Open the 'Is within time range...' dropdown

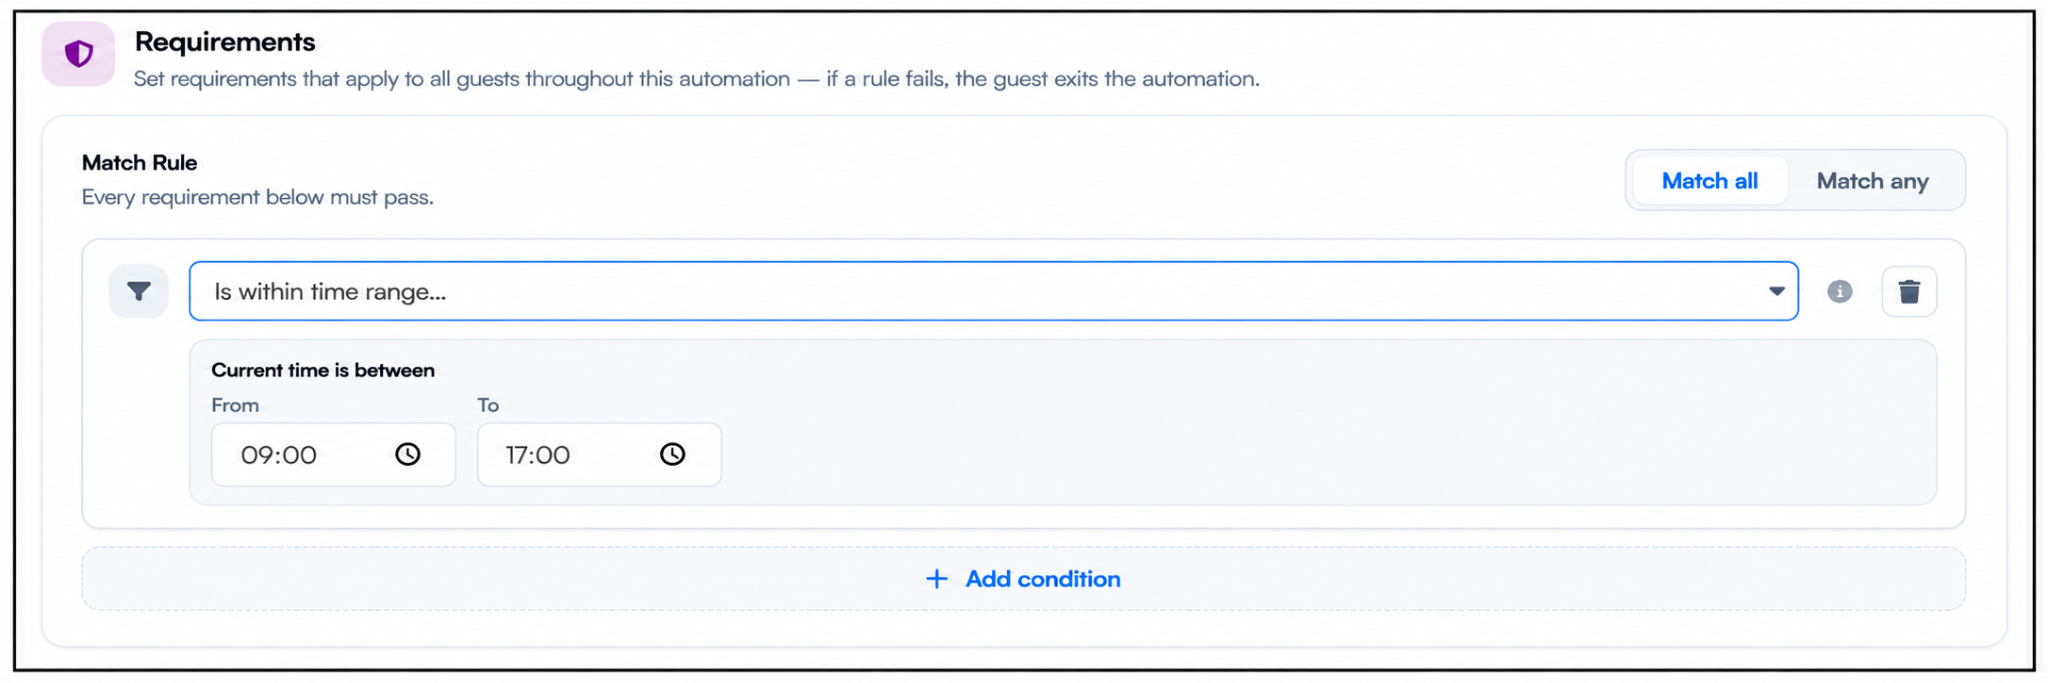coord(993,291)
